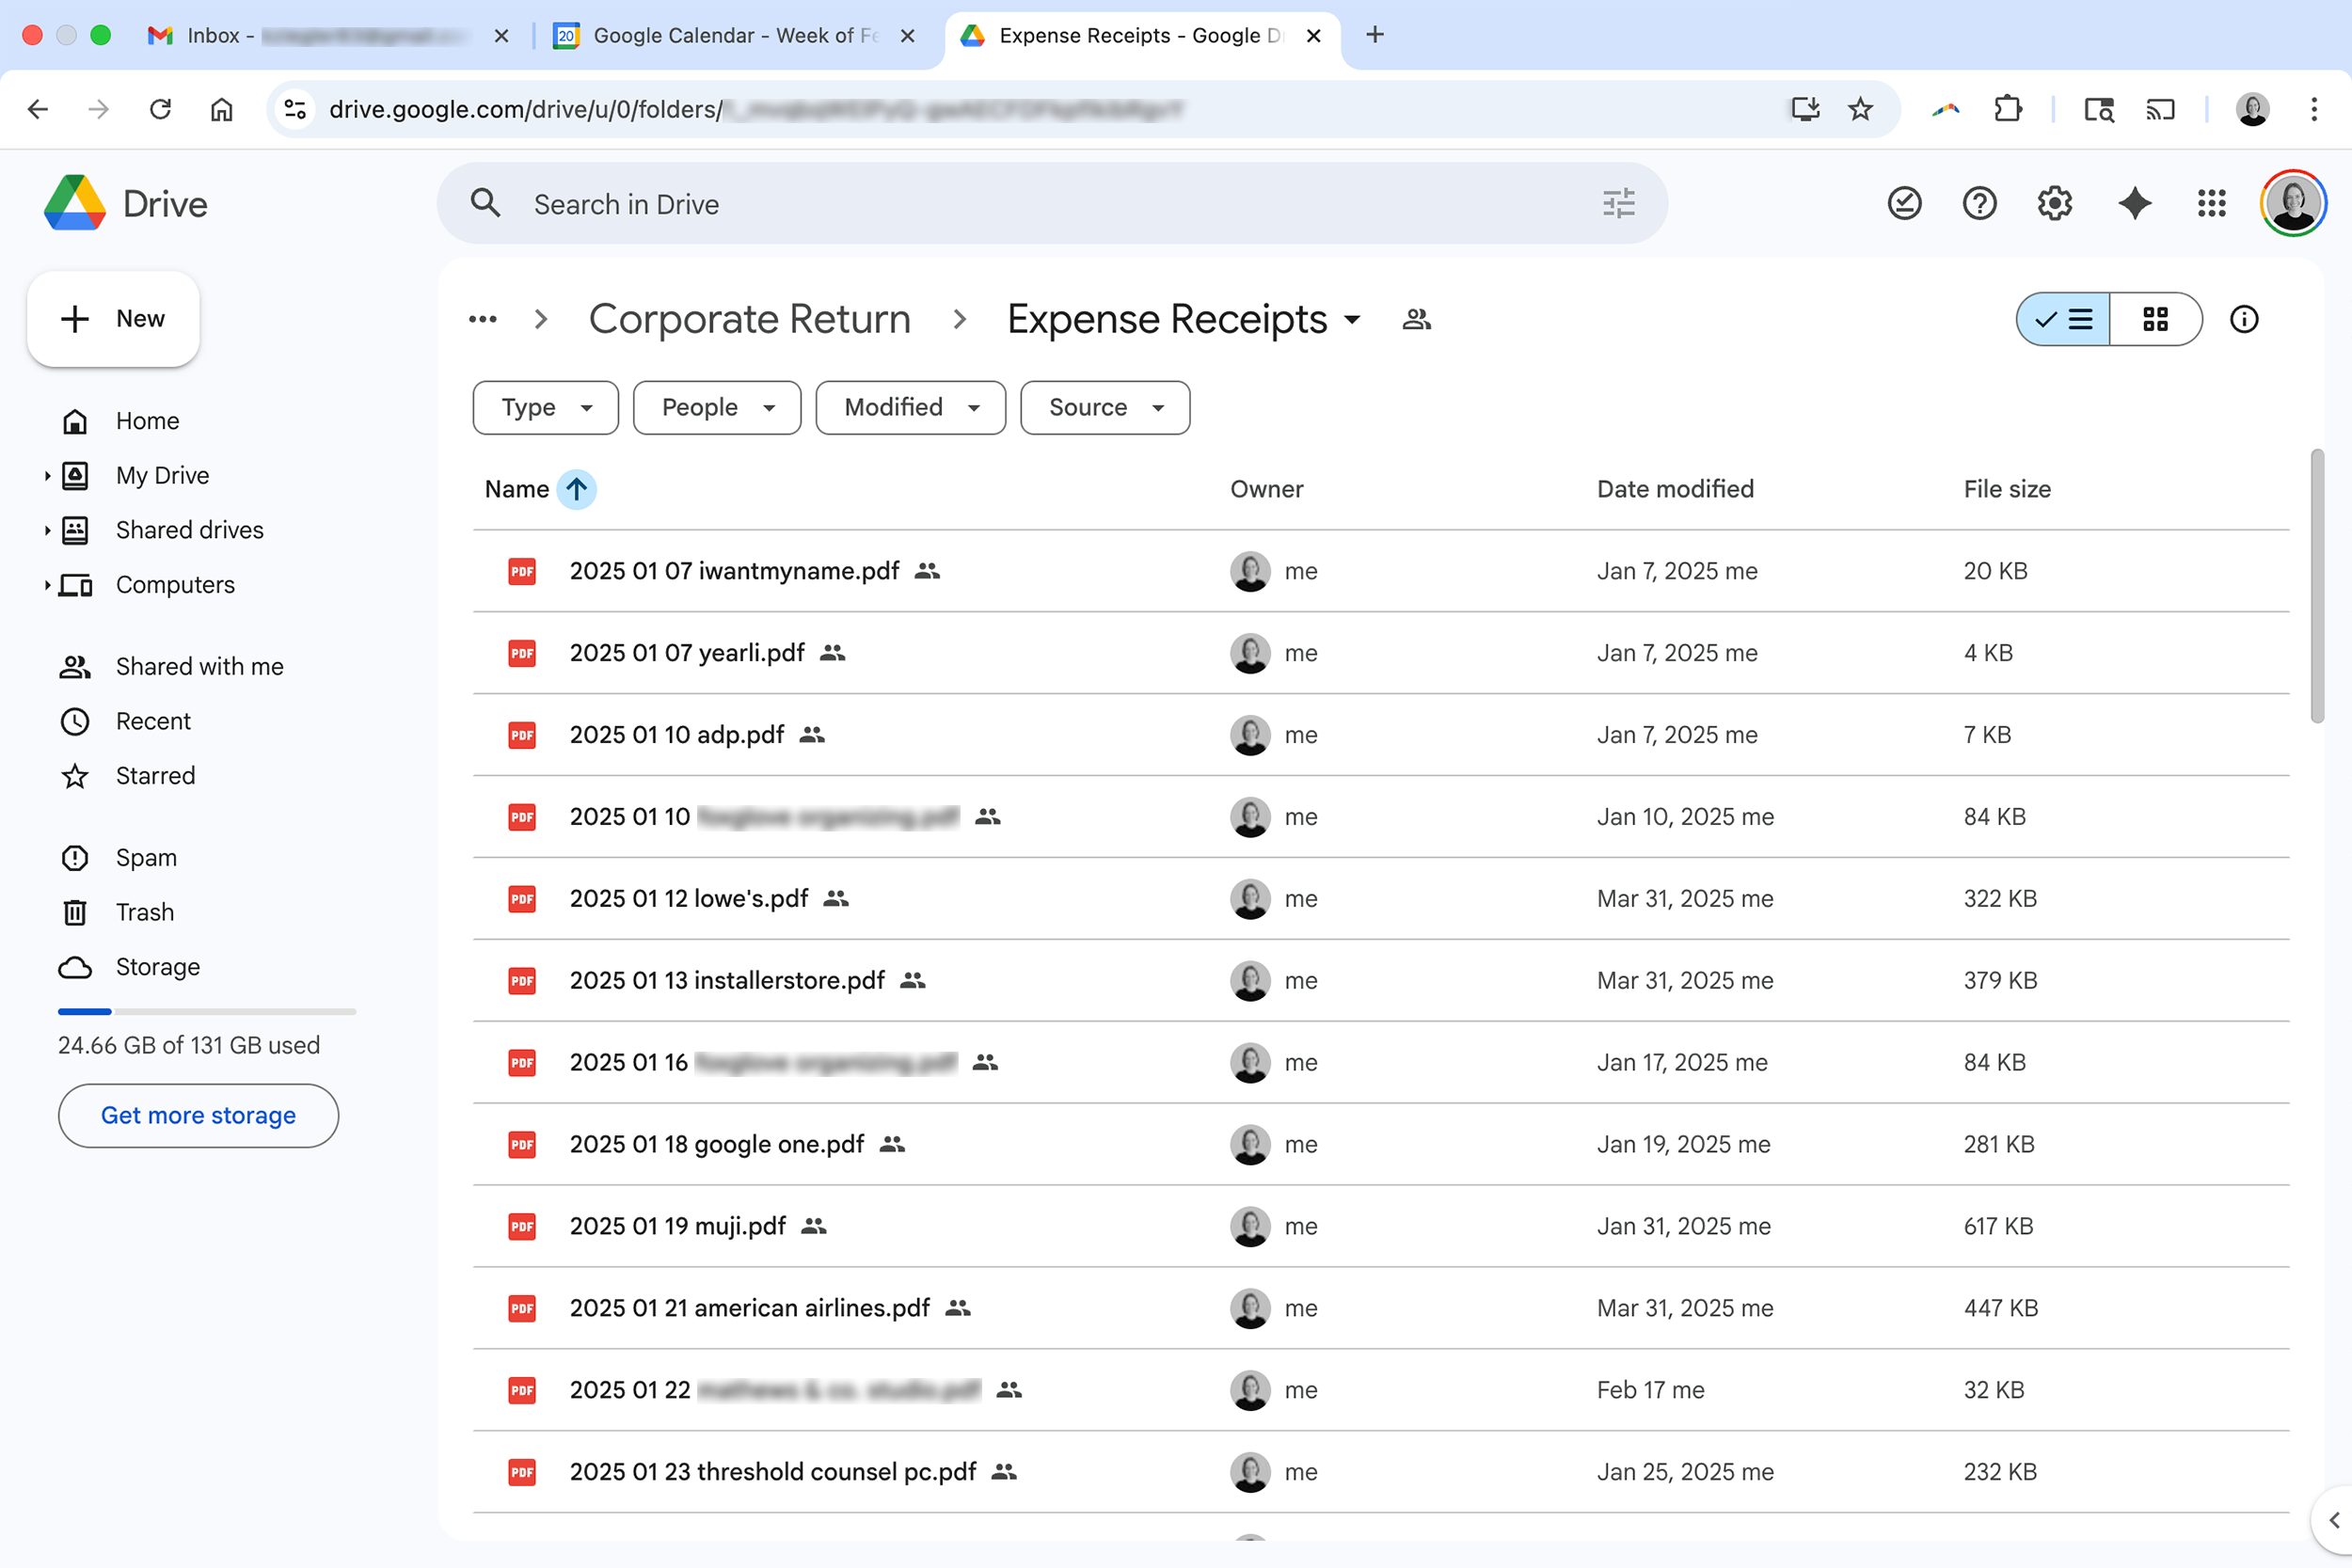Show folder details info icon

click(x=2244, y=319)
